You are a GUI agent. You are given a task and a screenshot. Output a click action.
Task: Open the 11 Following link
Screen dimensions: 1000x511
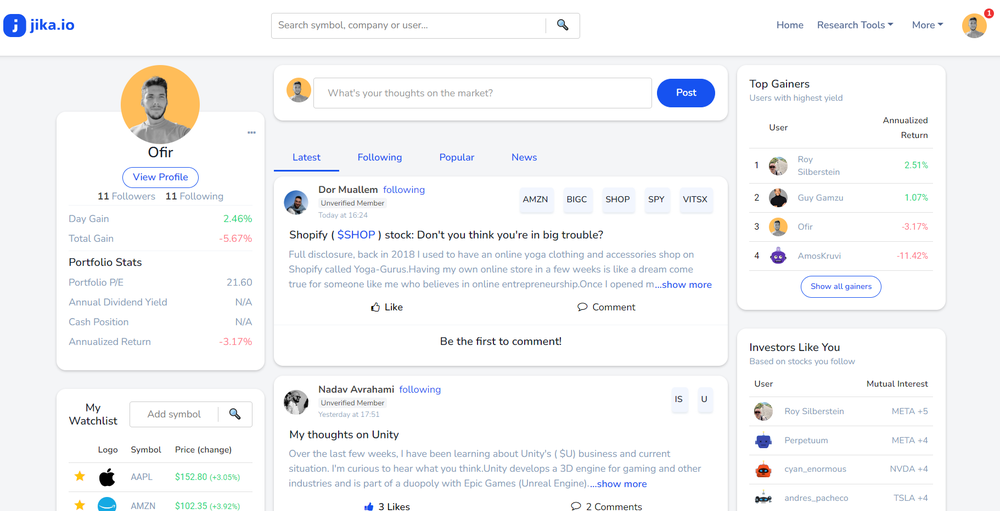pyautogui.click(x=195, y=196)
